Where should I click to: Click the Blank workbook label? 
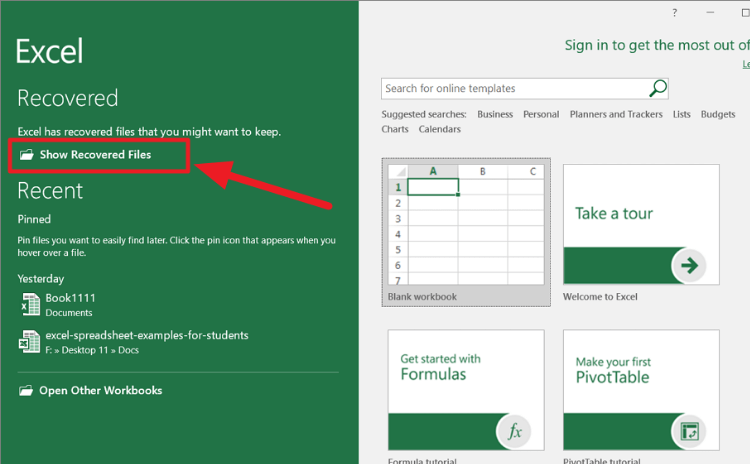[422, 297]
